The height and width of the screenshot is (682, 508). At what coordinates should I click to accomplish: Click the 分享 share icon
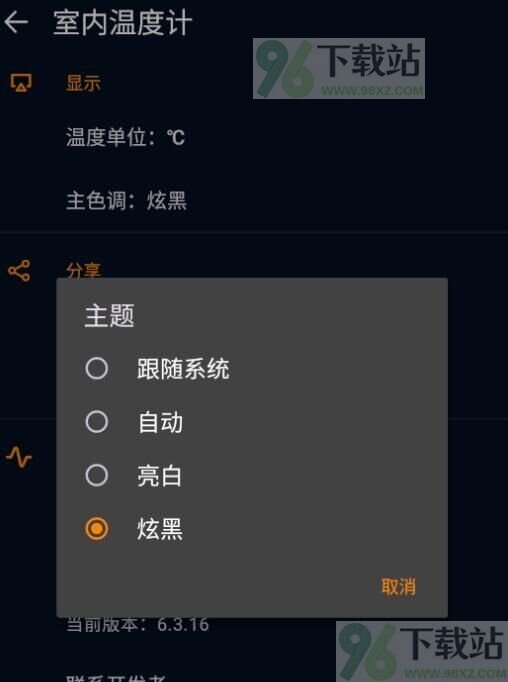tap(19, 271)
